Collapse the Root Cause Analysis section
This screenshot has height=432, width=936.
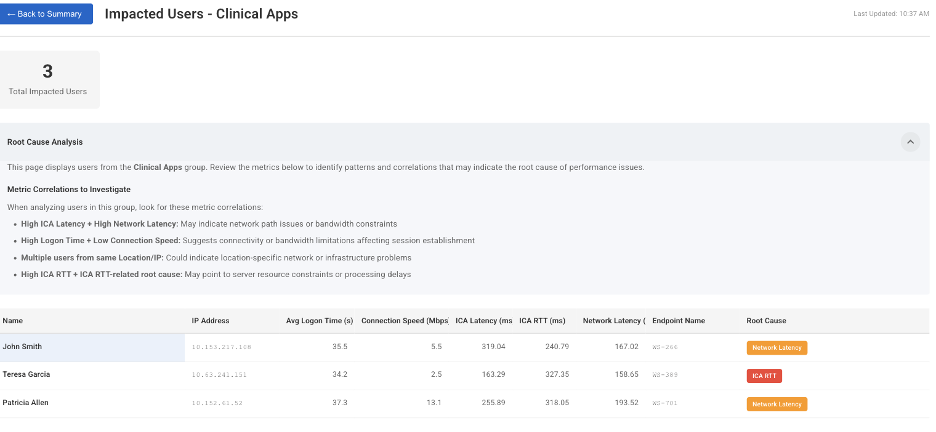tap(910, 142)
